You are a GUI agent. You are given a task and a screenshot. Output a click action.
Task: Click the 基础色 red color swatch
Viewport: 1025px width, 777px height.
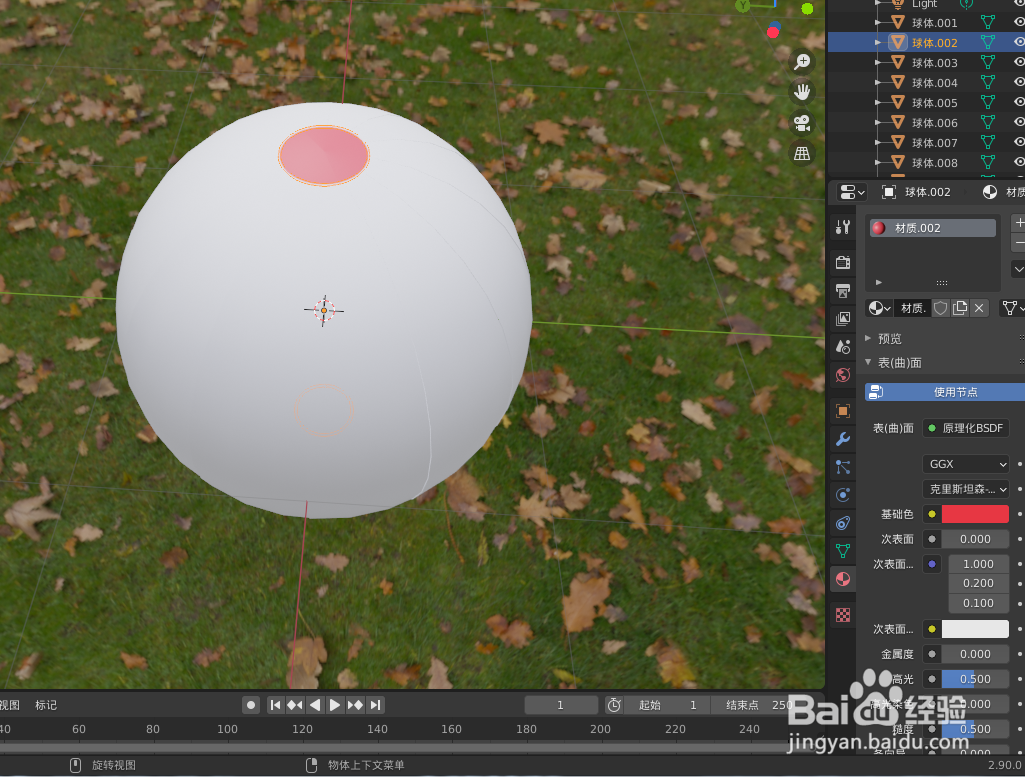tap(977, 513)
